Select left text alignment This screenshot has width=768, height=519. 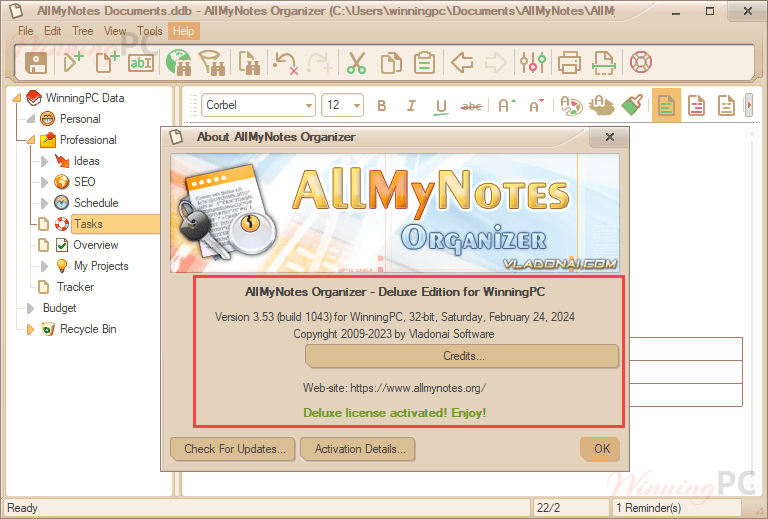666,105
